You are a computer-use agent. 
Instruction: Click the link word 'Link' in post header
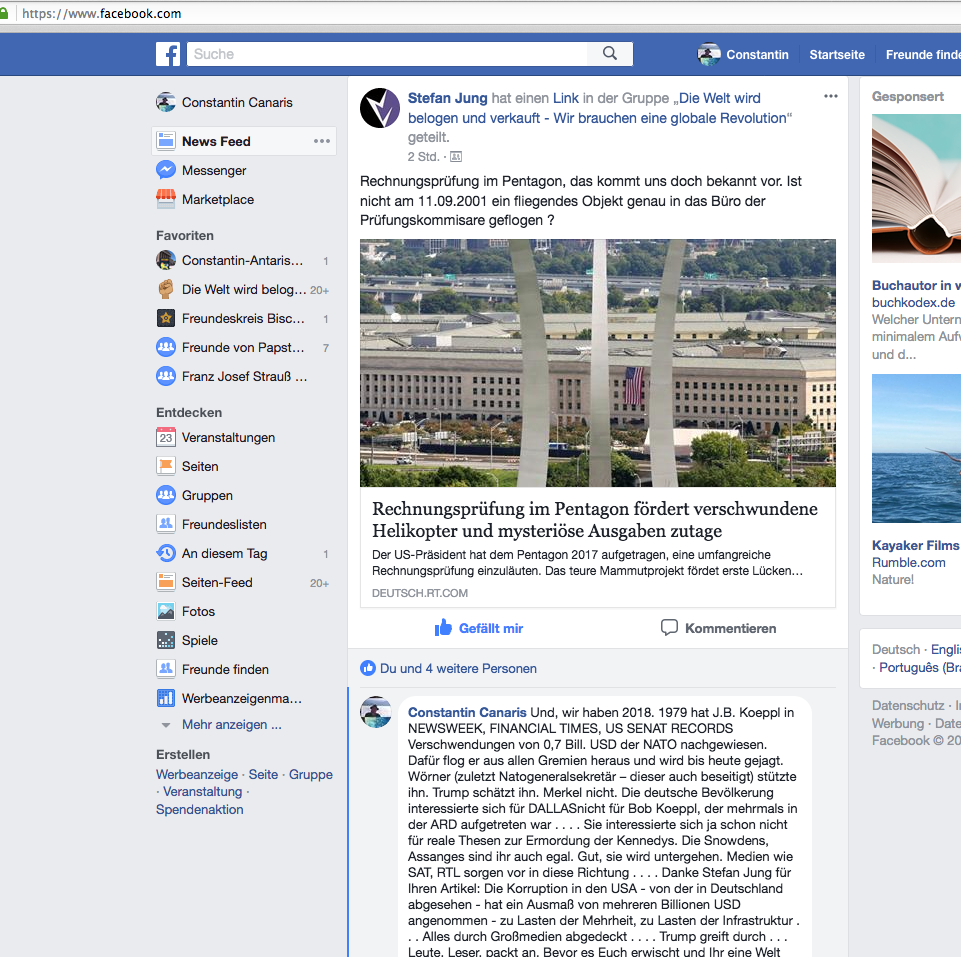click(566, 98)
